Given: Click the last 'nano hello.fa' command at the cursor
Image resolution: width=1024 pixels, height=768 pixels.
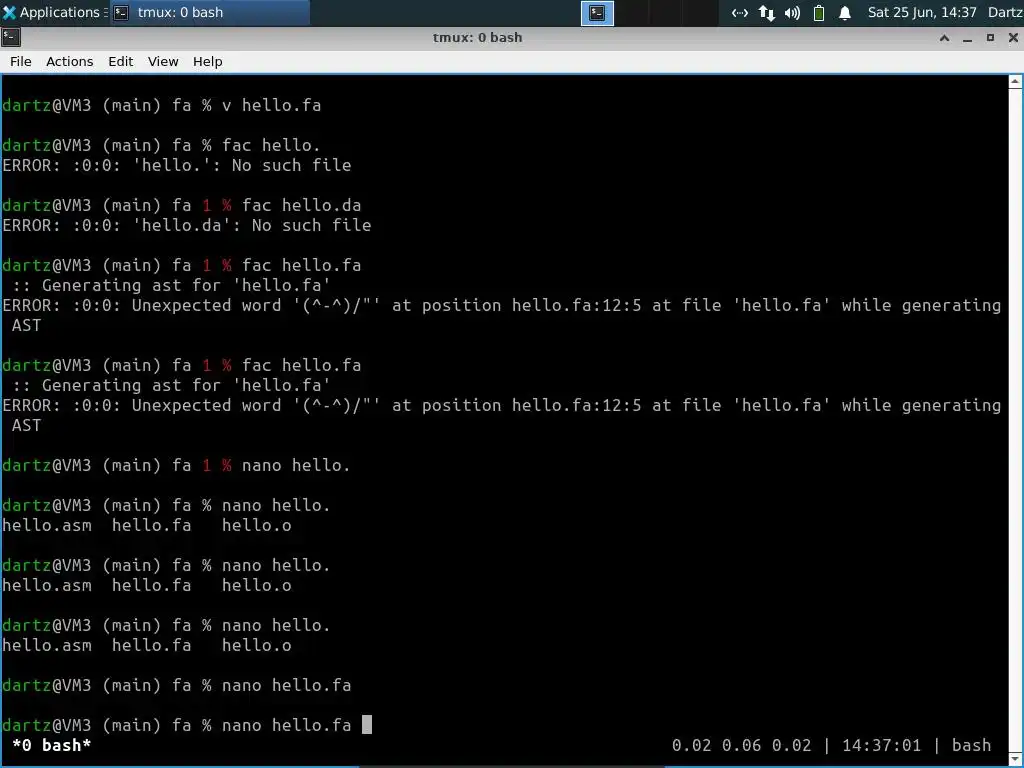Looking at the screenshot, I should [286, 725].
